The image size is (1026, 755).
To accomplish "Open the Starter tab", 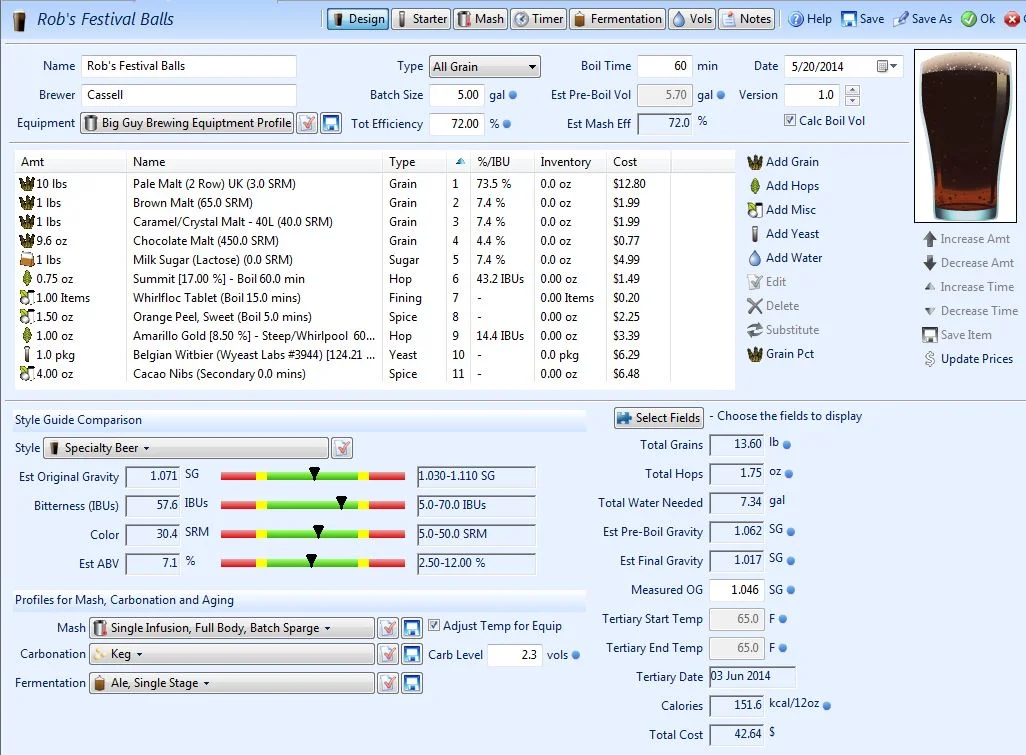I will (422, 19).
